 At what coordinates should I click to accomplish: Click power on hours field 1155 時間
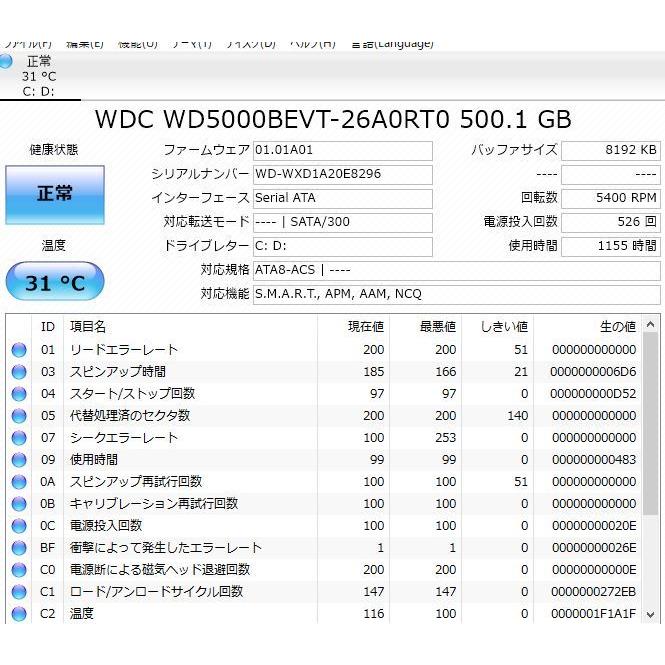(x=611, y=246)
